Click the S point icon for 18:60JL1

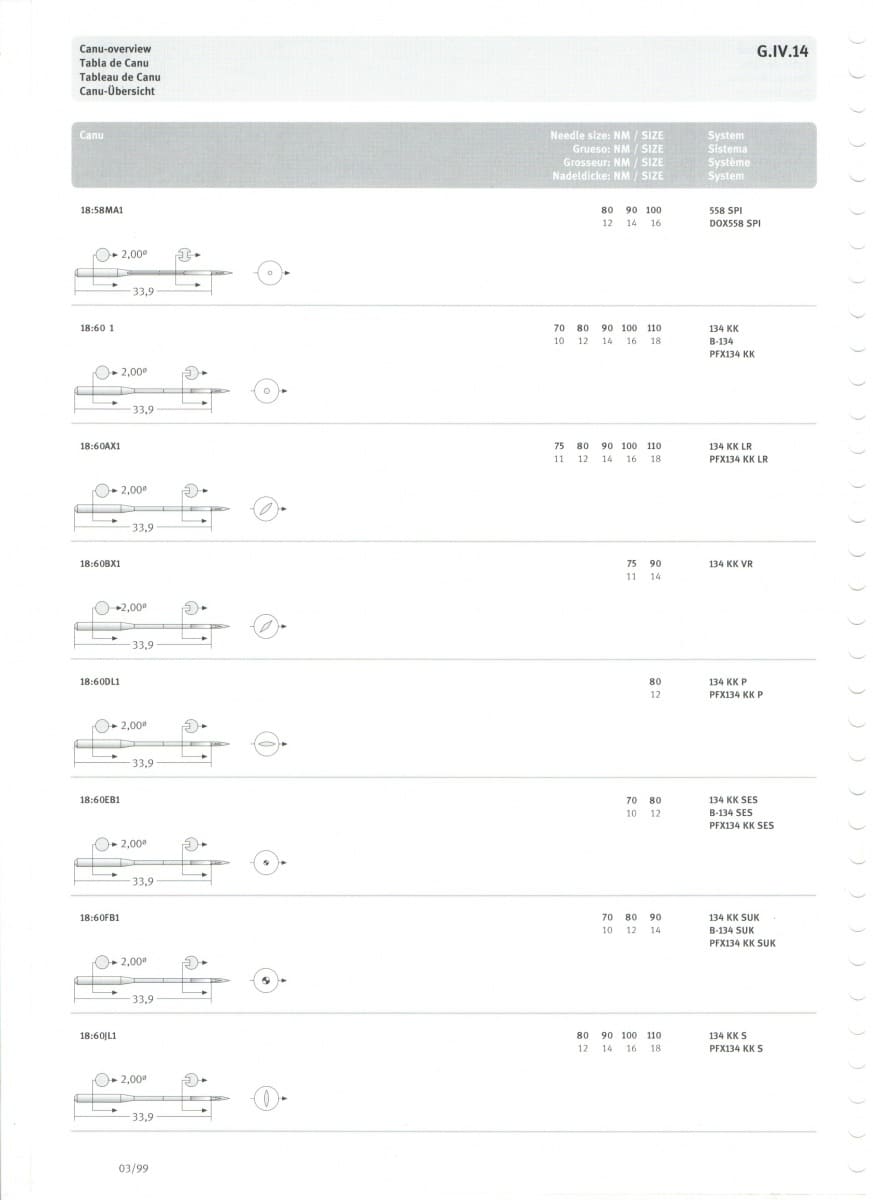coord(267,1098)
